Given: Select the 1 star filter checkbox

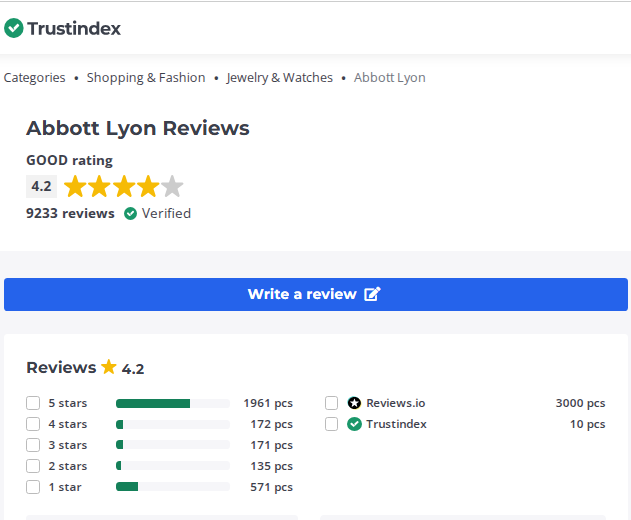Looking at the screenshot, I should pyautogui.click(x=33, y=487).
